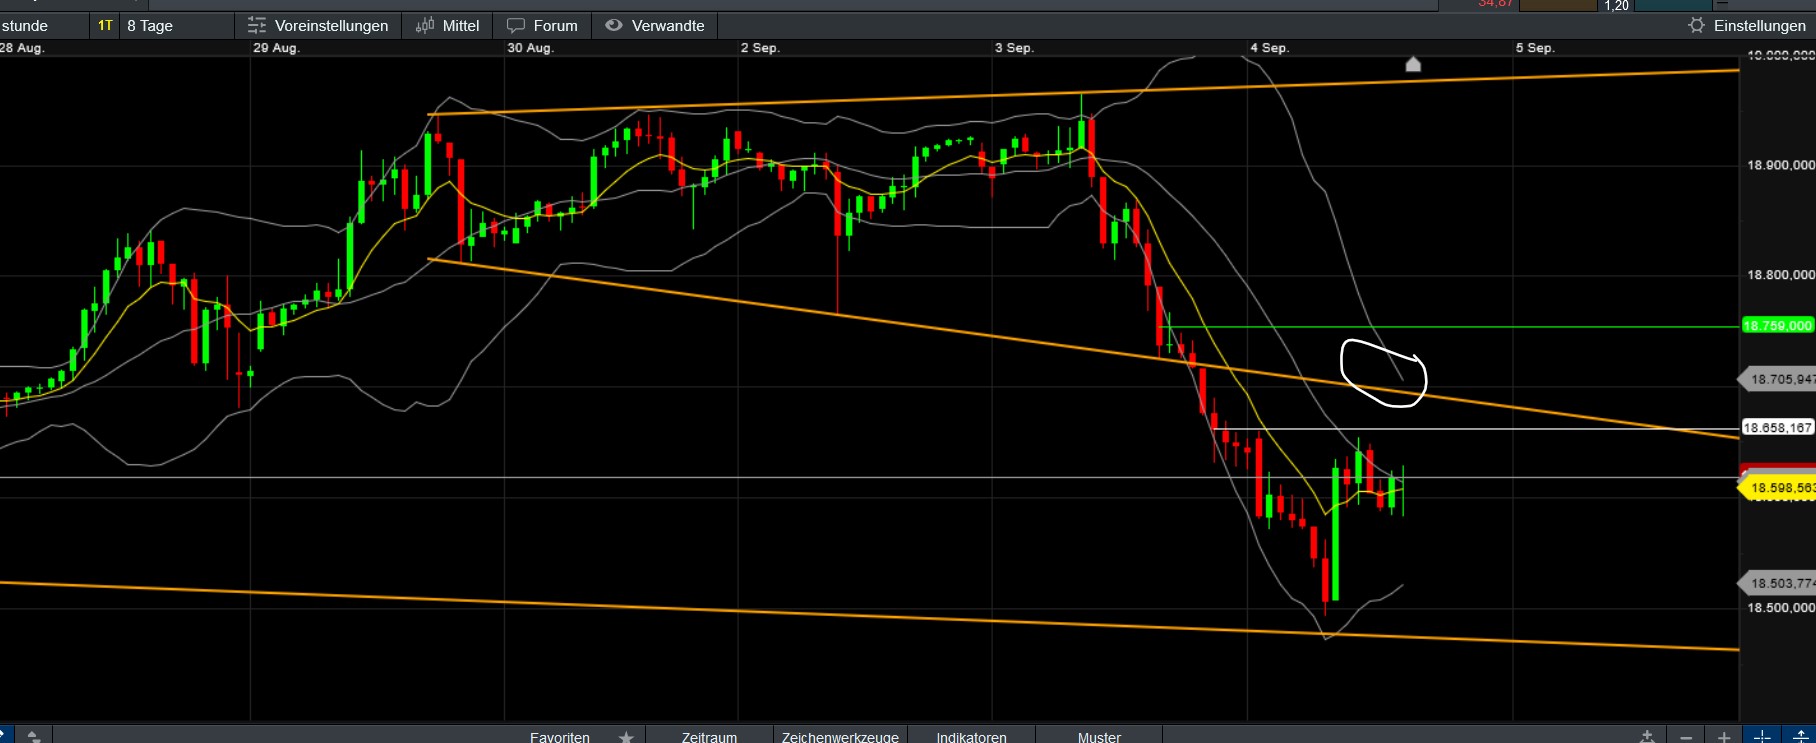Screen dimensions: 1816x743
Task: Click the house marker on the chart
Action: coord(1413,65)
